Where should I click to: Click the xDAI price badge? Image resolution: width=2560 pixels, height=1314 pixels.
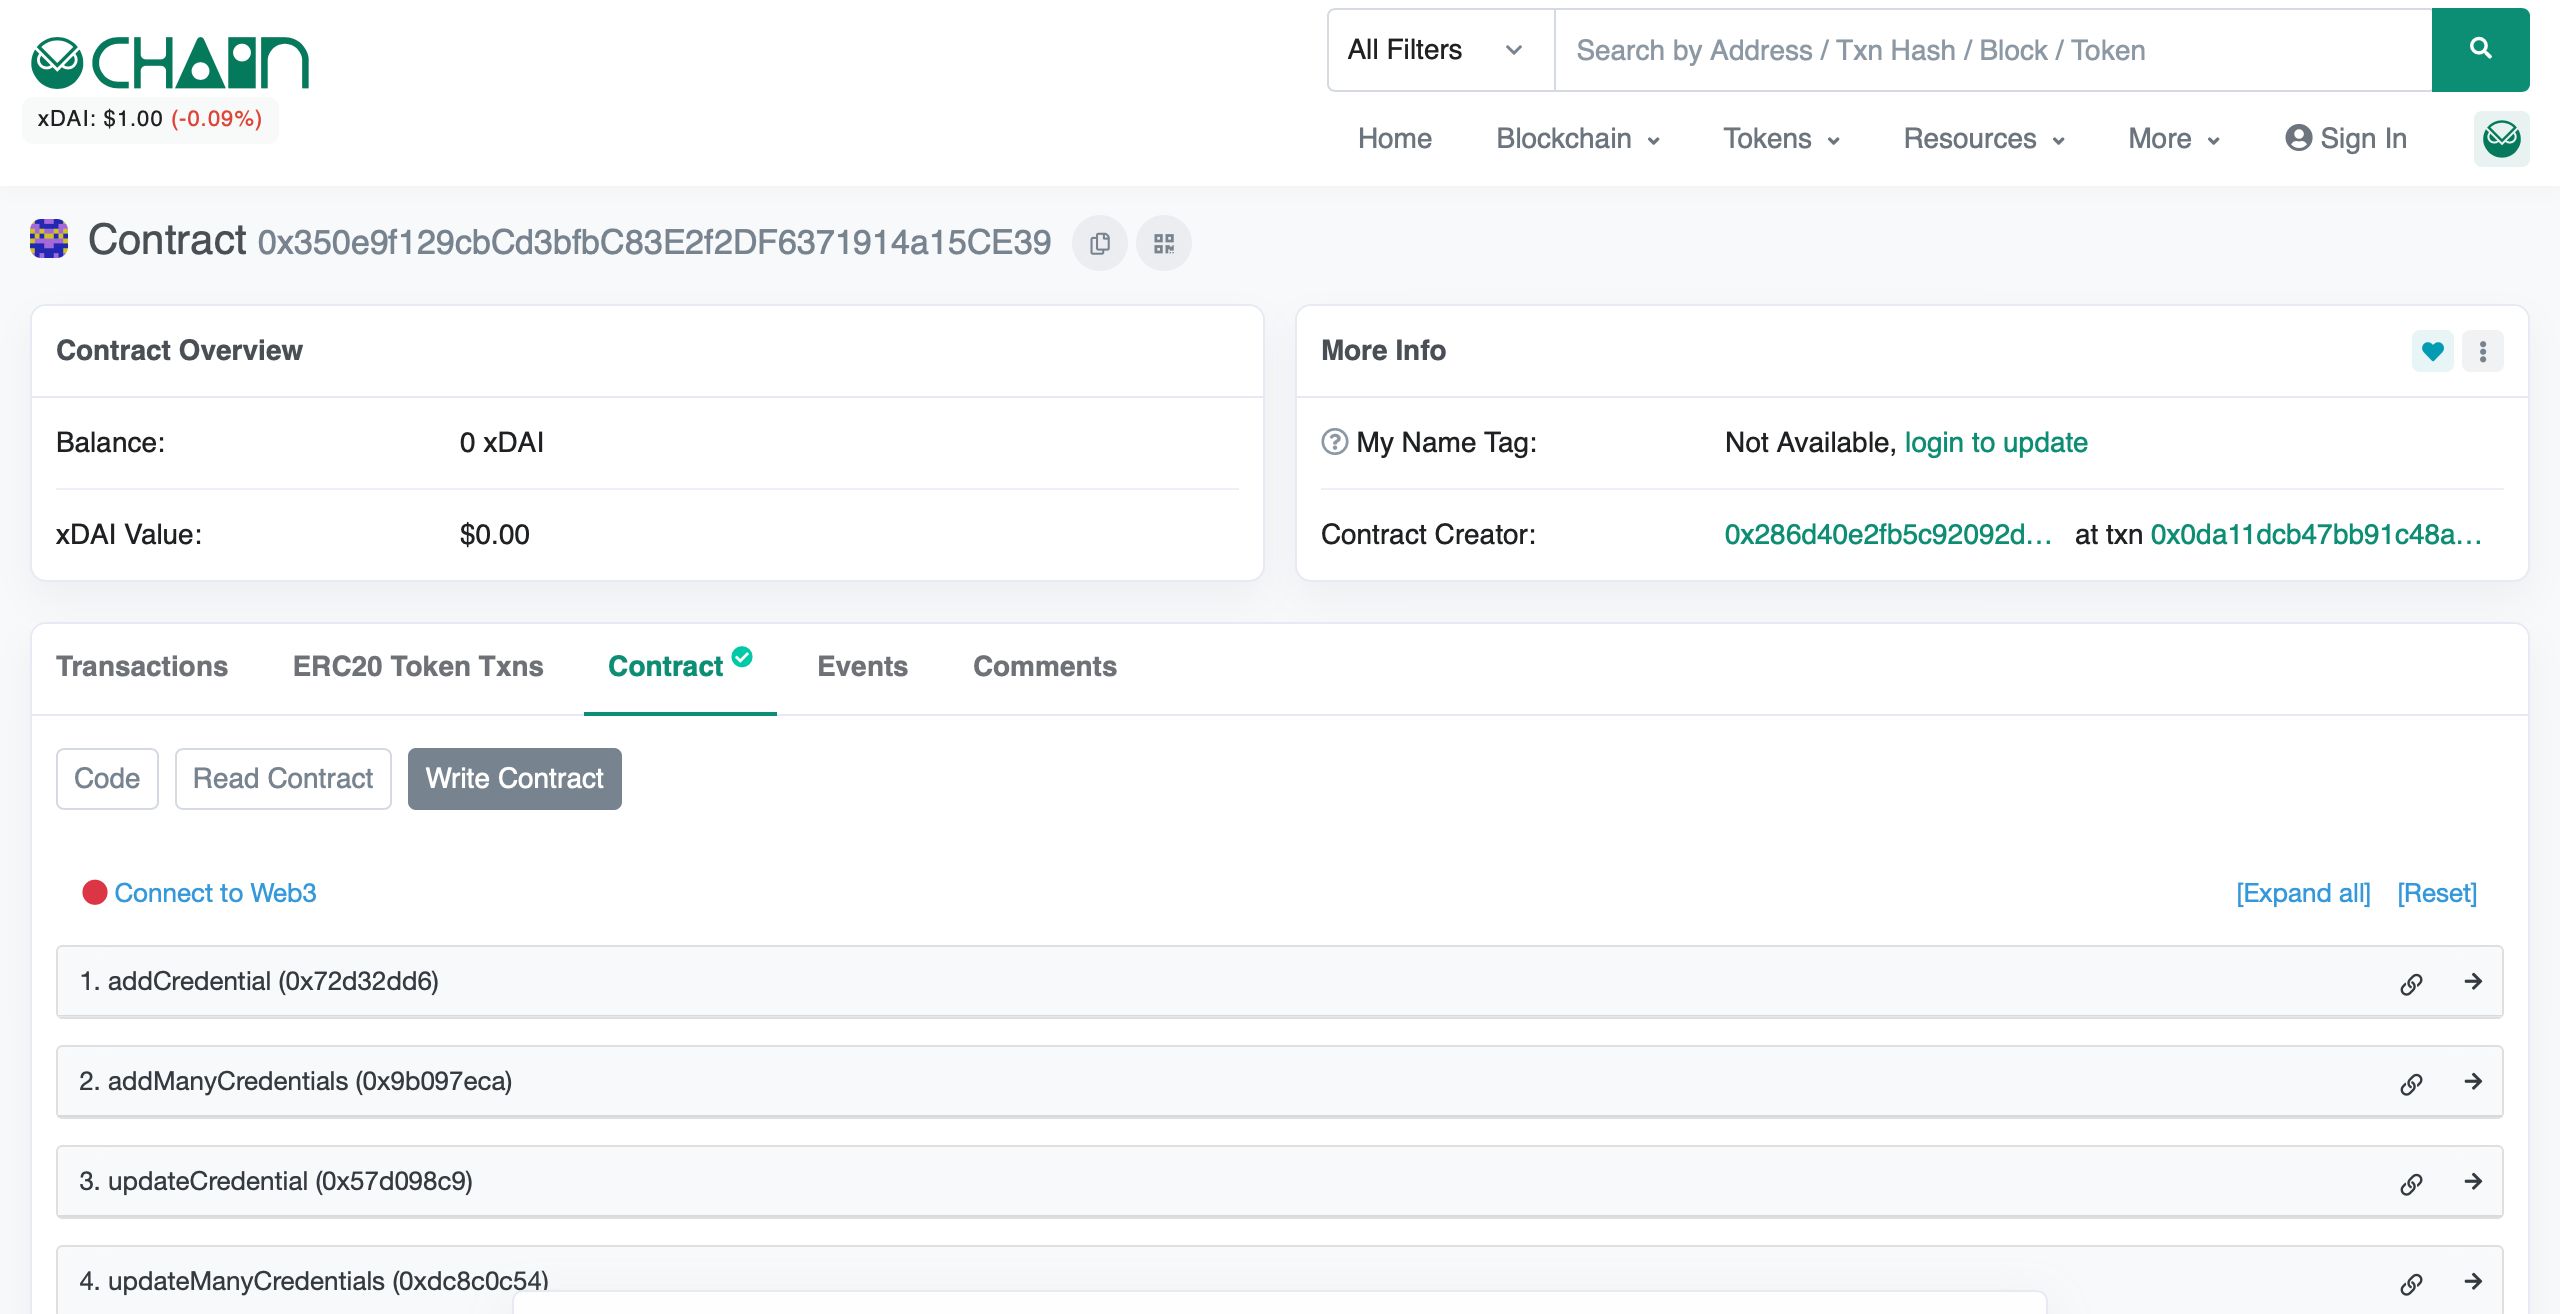coord(150,119)
